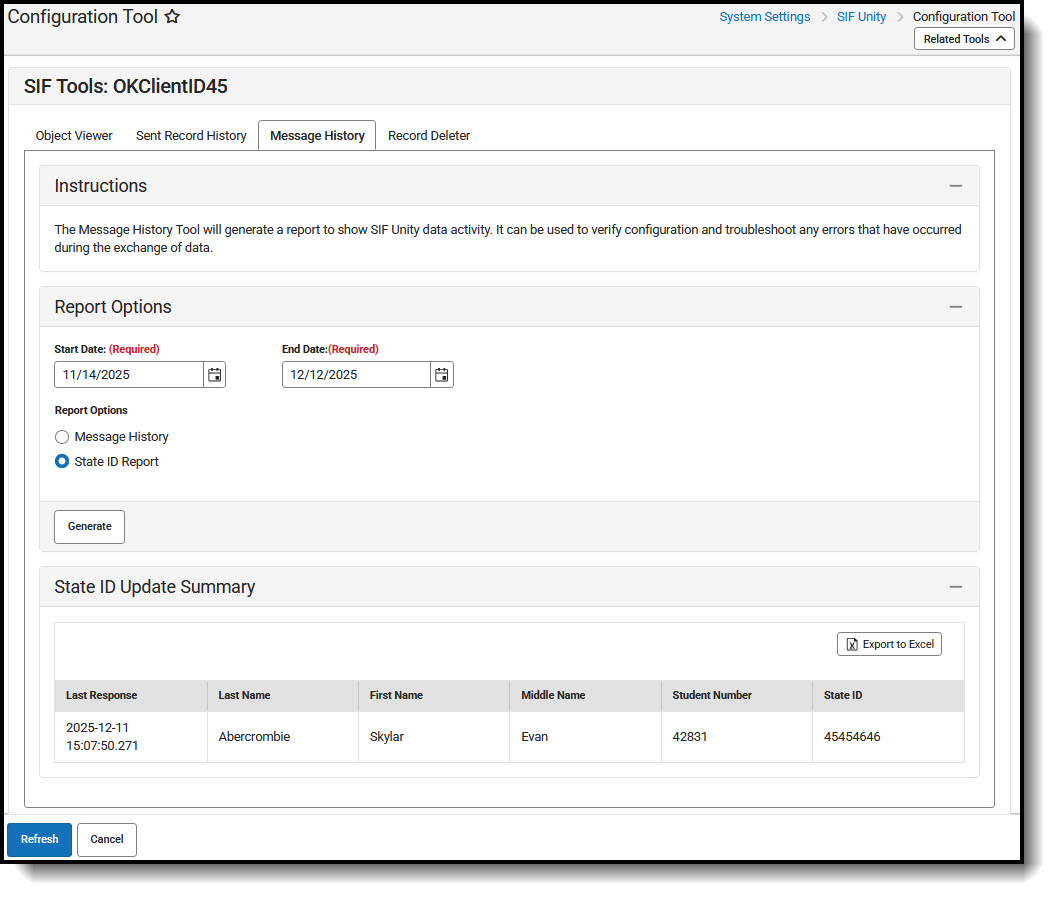1058x898 pixels.
Task: Click the star to favorite Configuration Tool
Action: (x=173, y=16)
